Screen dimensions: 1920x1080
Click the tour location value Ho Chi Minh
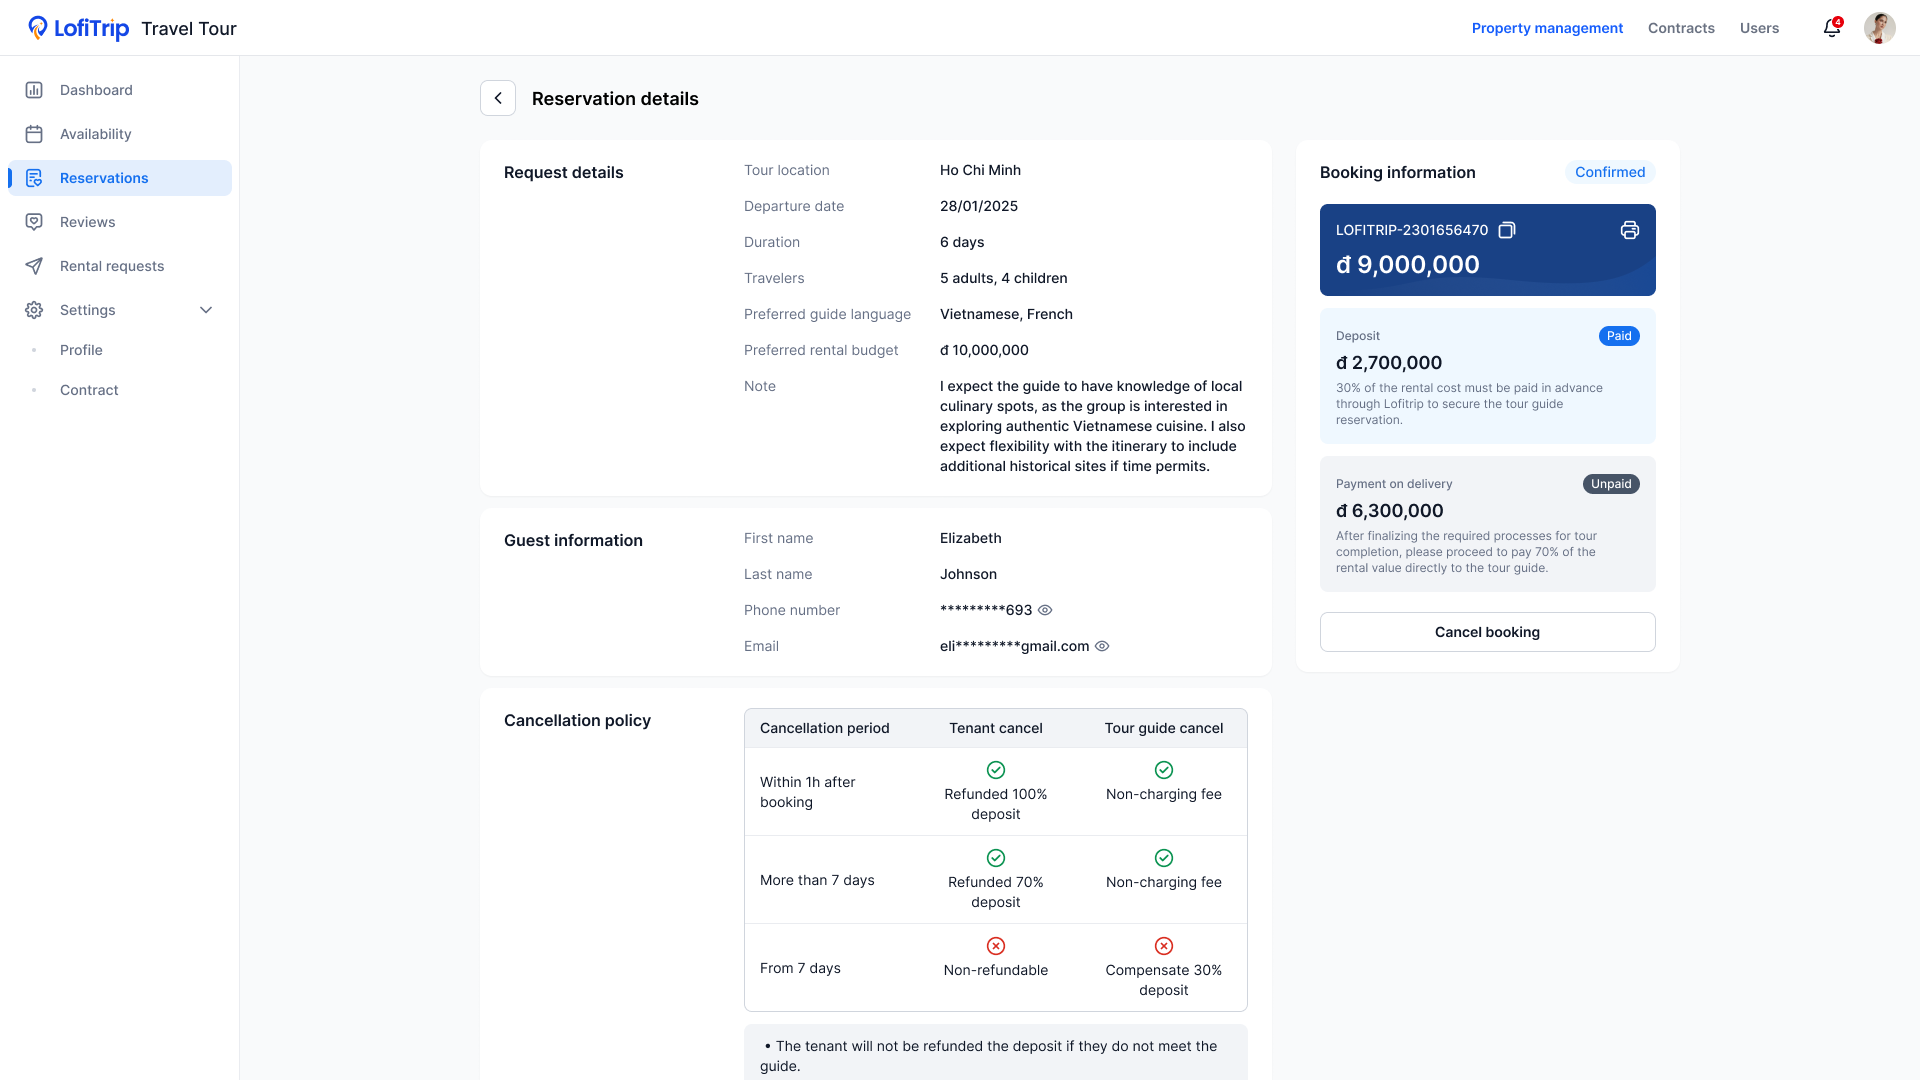[x=980, y=170]
